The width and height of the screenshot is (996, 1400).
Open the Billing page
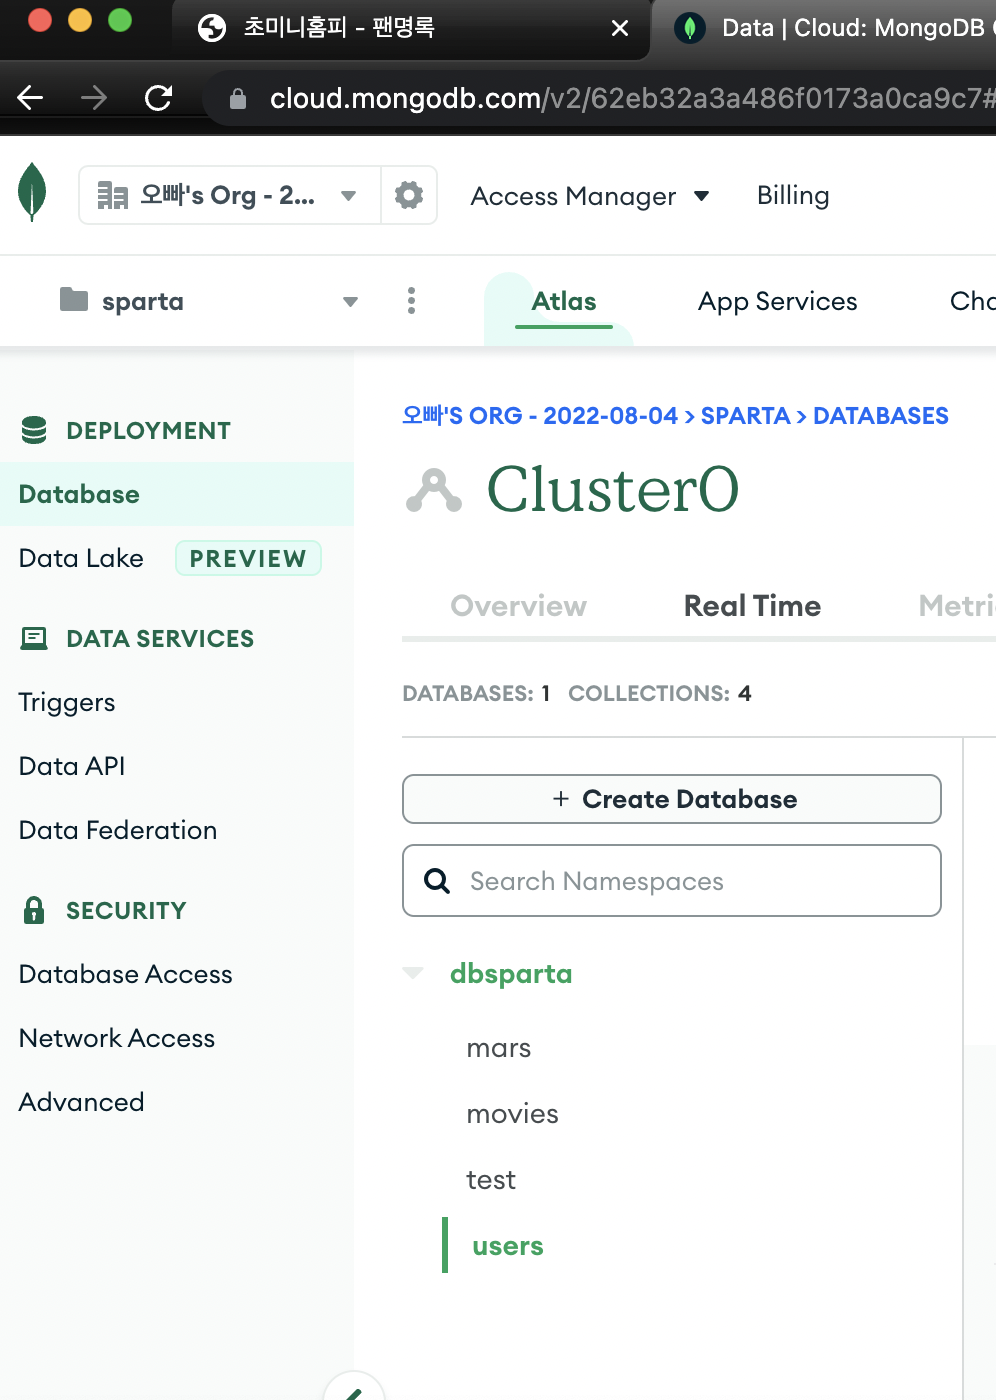tap(793, 195)
